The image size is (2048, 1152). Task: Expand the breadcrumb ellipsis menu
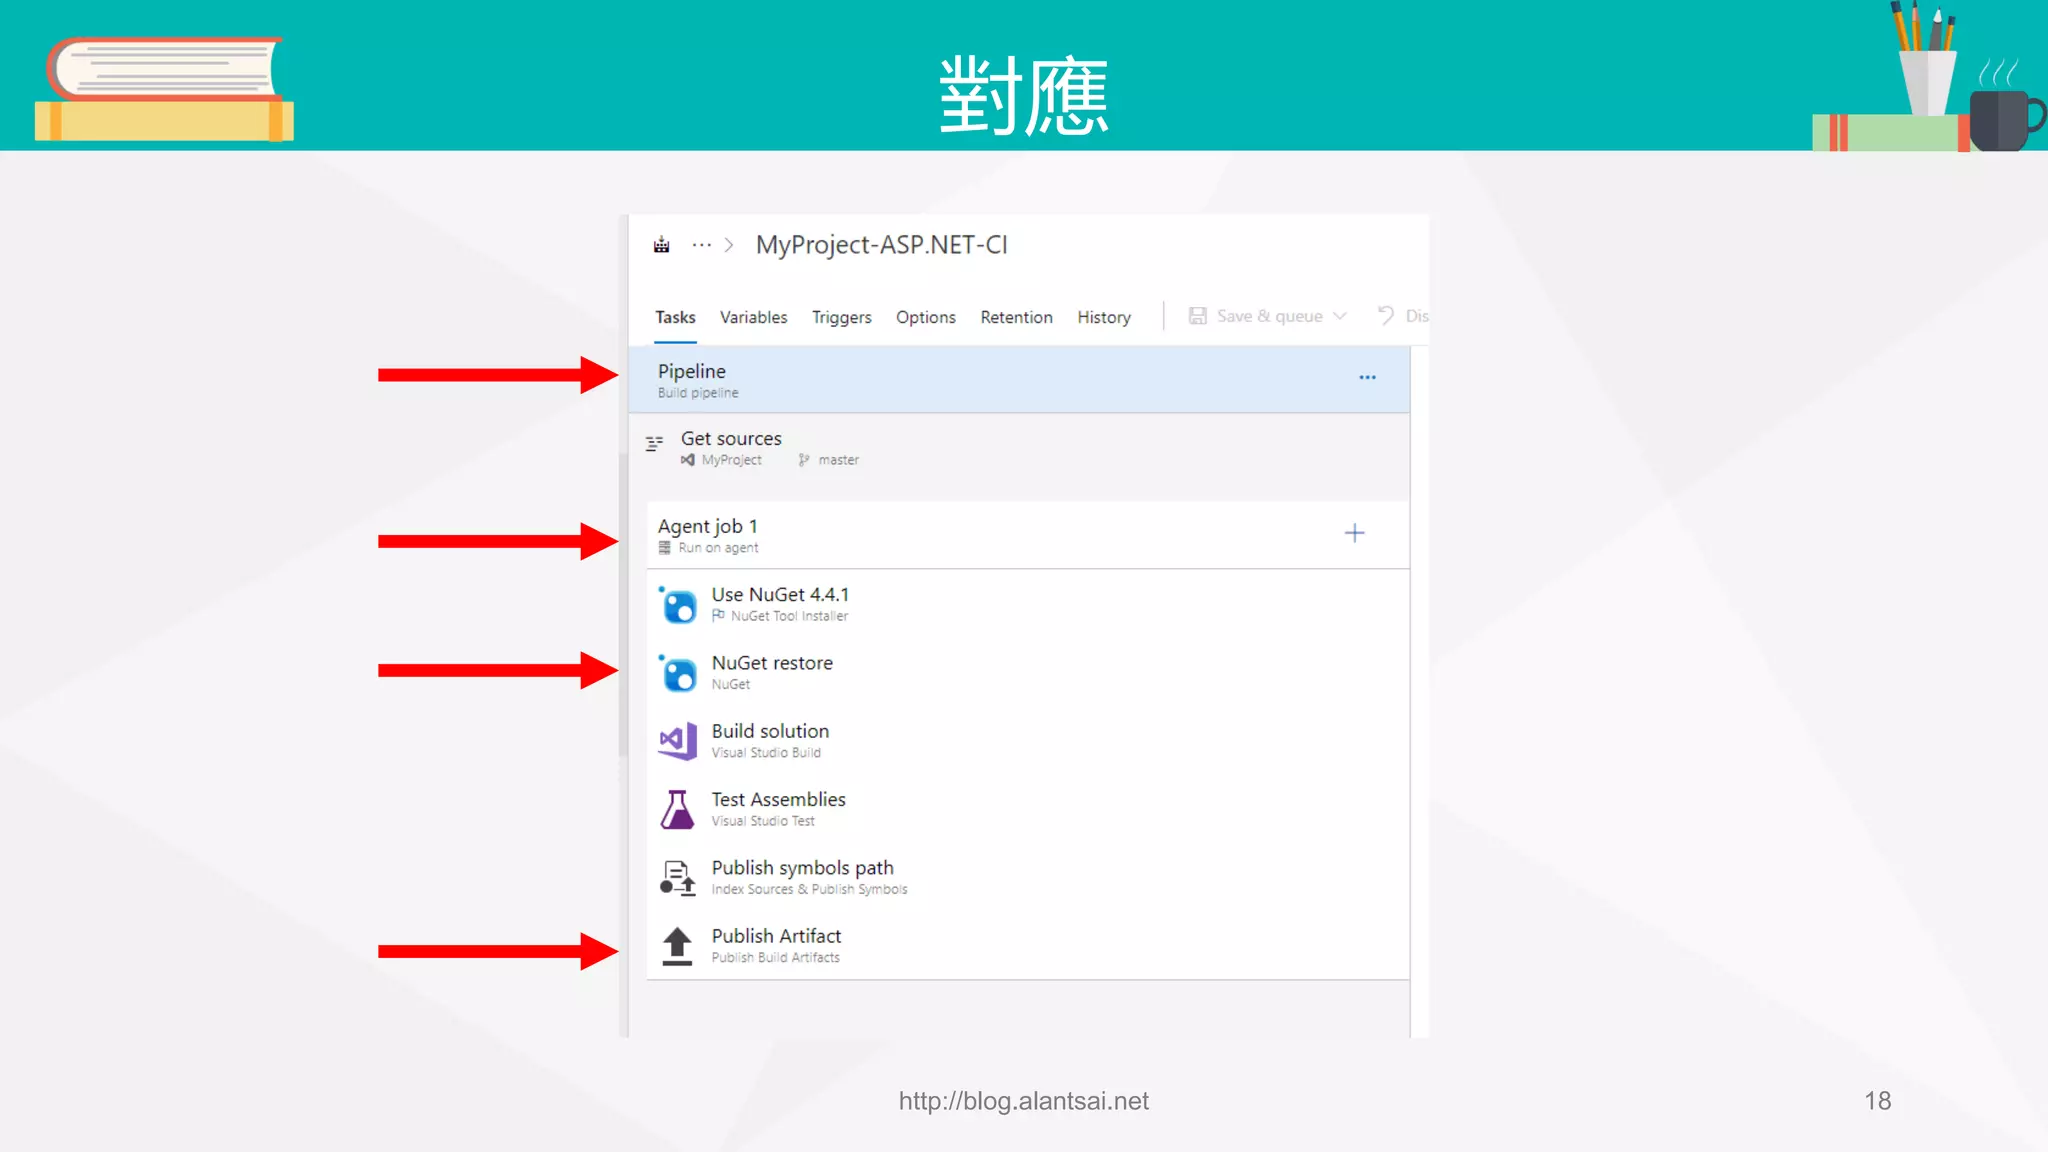pos(702,245)
